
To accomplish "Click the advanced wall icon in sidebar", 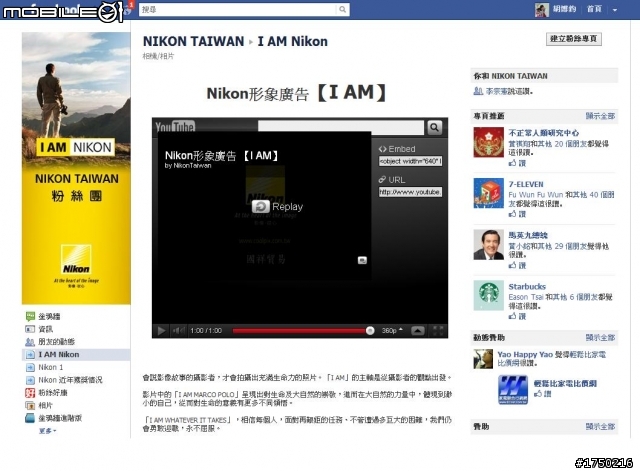I will tap(30, 418).
